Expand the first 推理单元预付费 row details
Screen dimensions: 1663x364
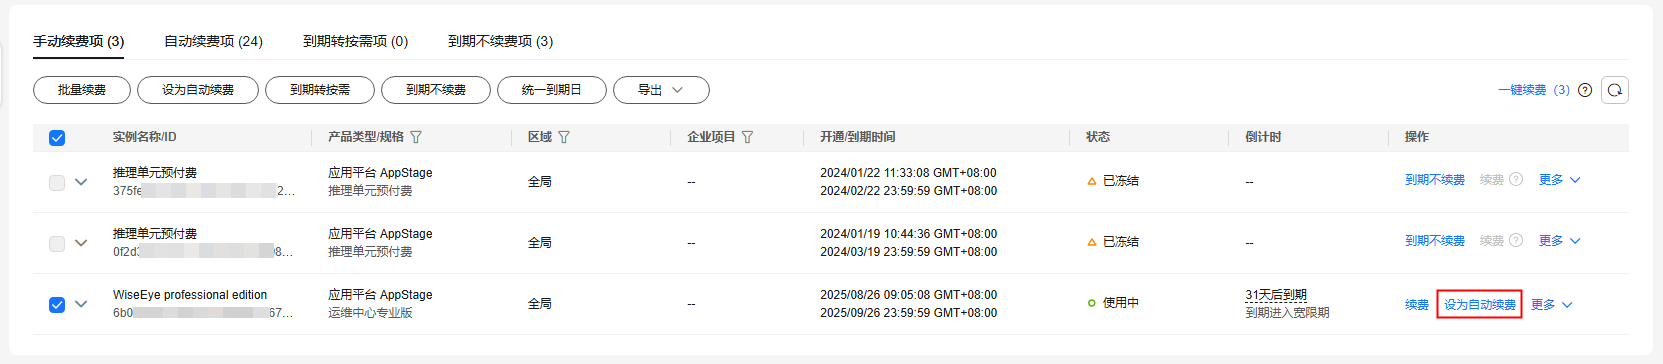81,182
